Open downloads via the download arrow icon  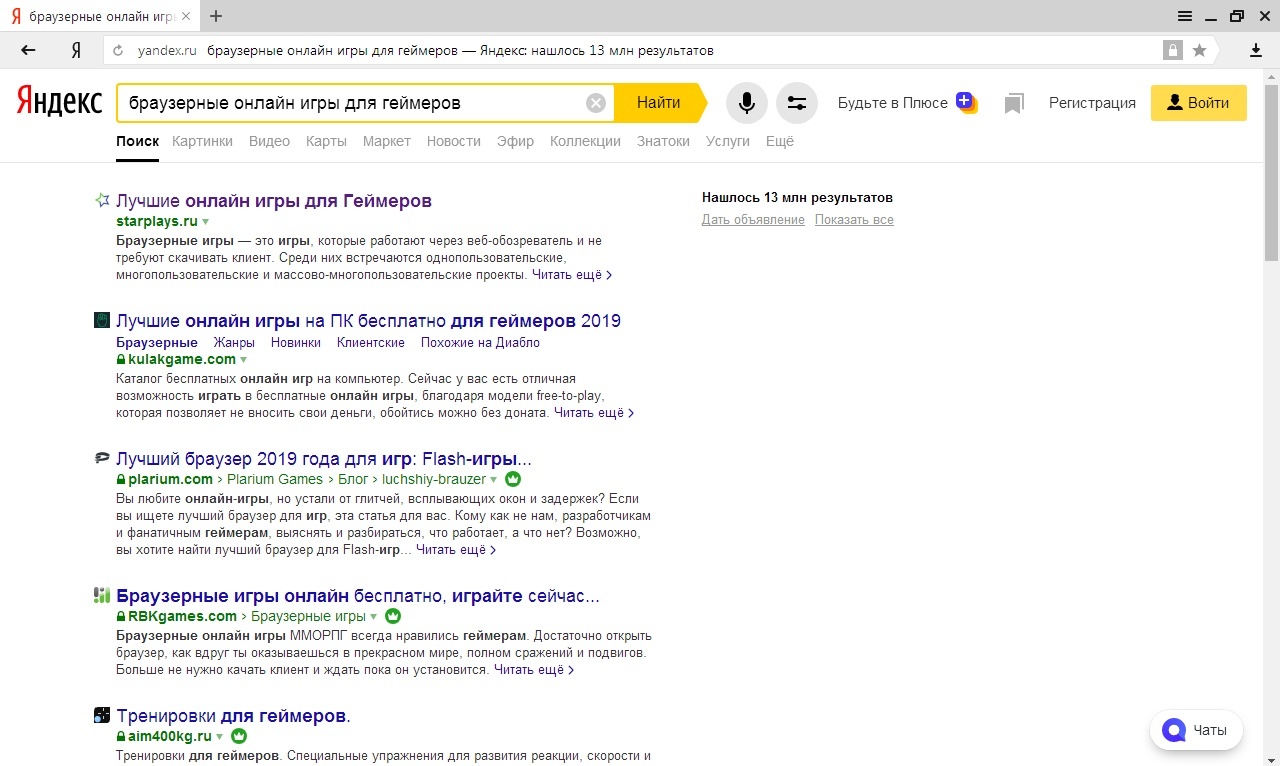click(1256, 50)
